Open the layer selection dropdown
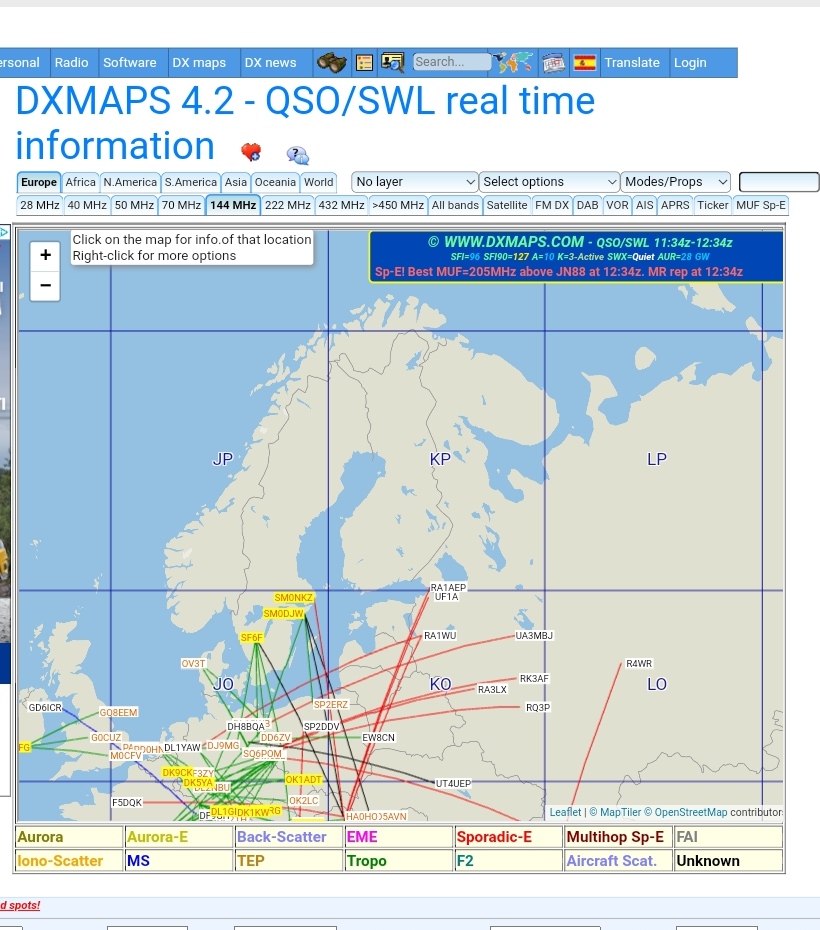Image resolution: width=820 pixels, height=930 pixels. pos(414,181)
